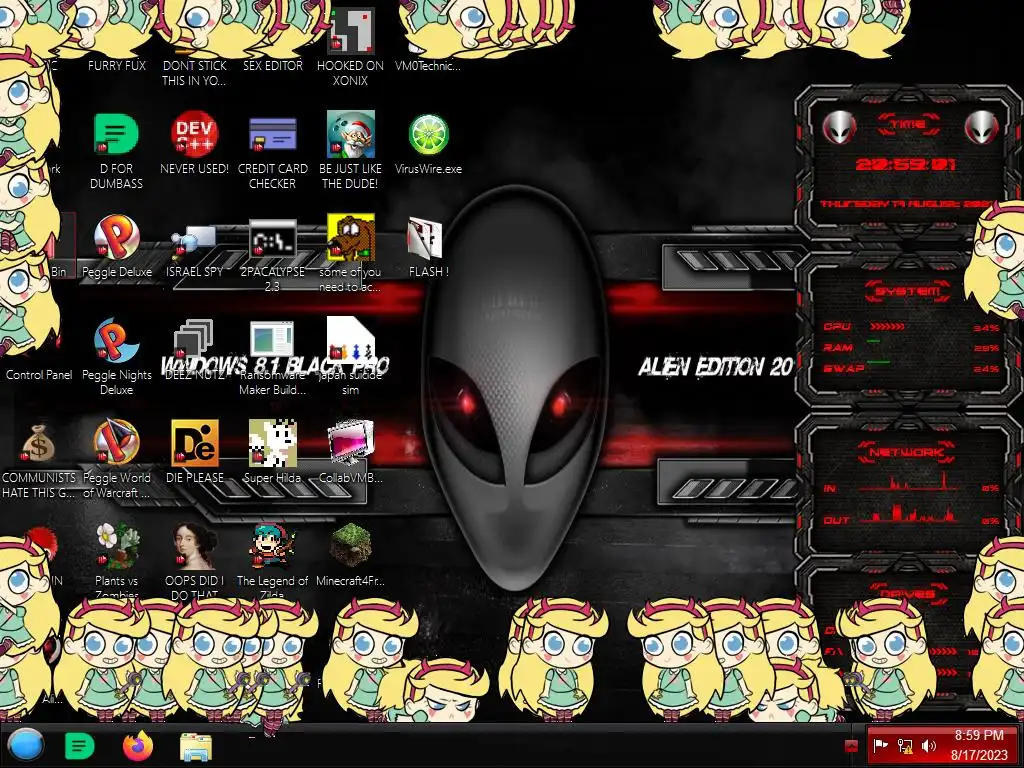The height and width of the screenshot is (768, 1024).
Task: Open Peggle Deluxe desktop shortcut
Action: (116, 237)
